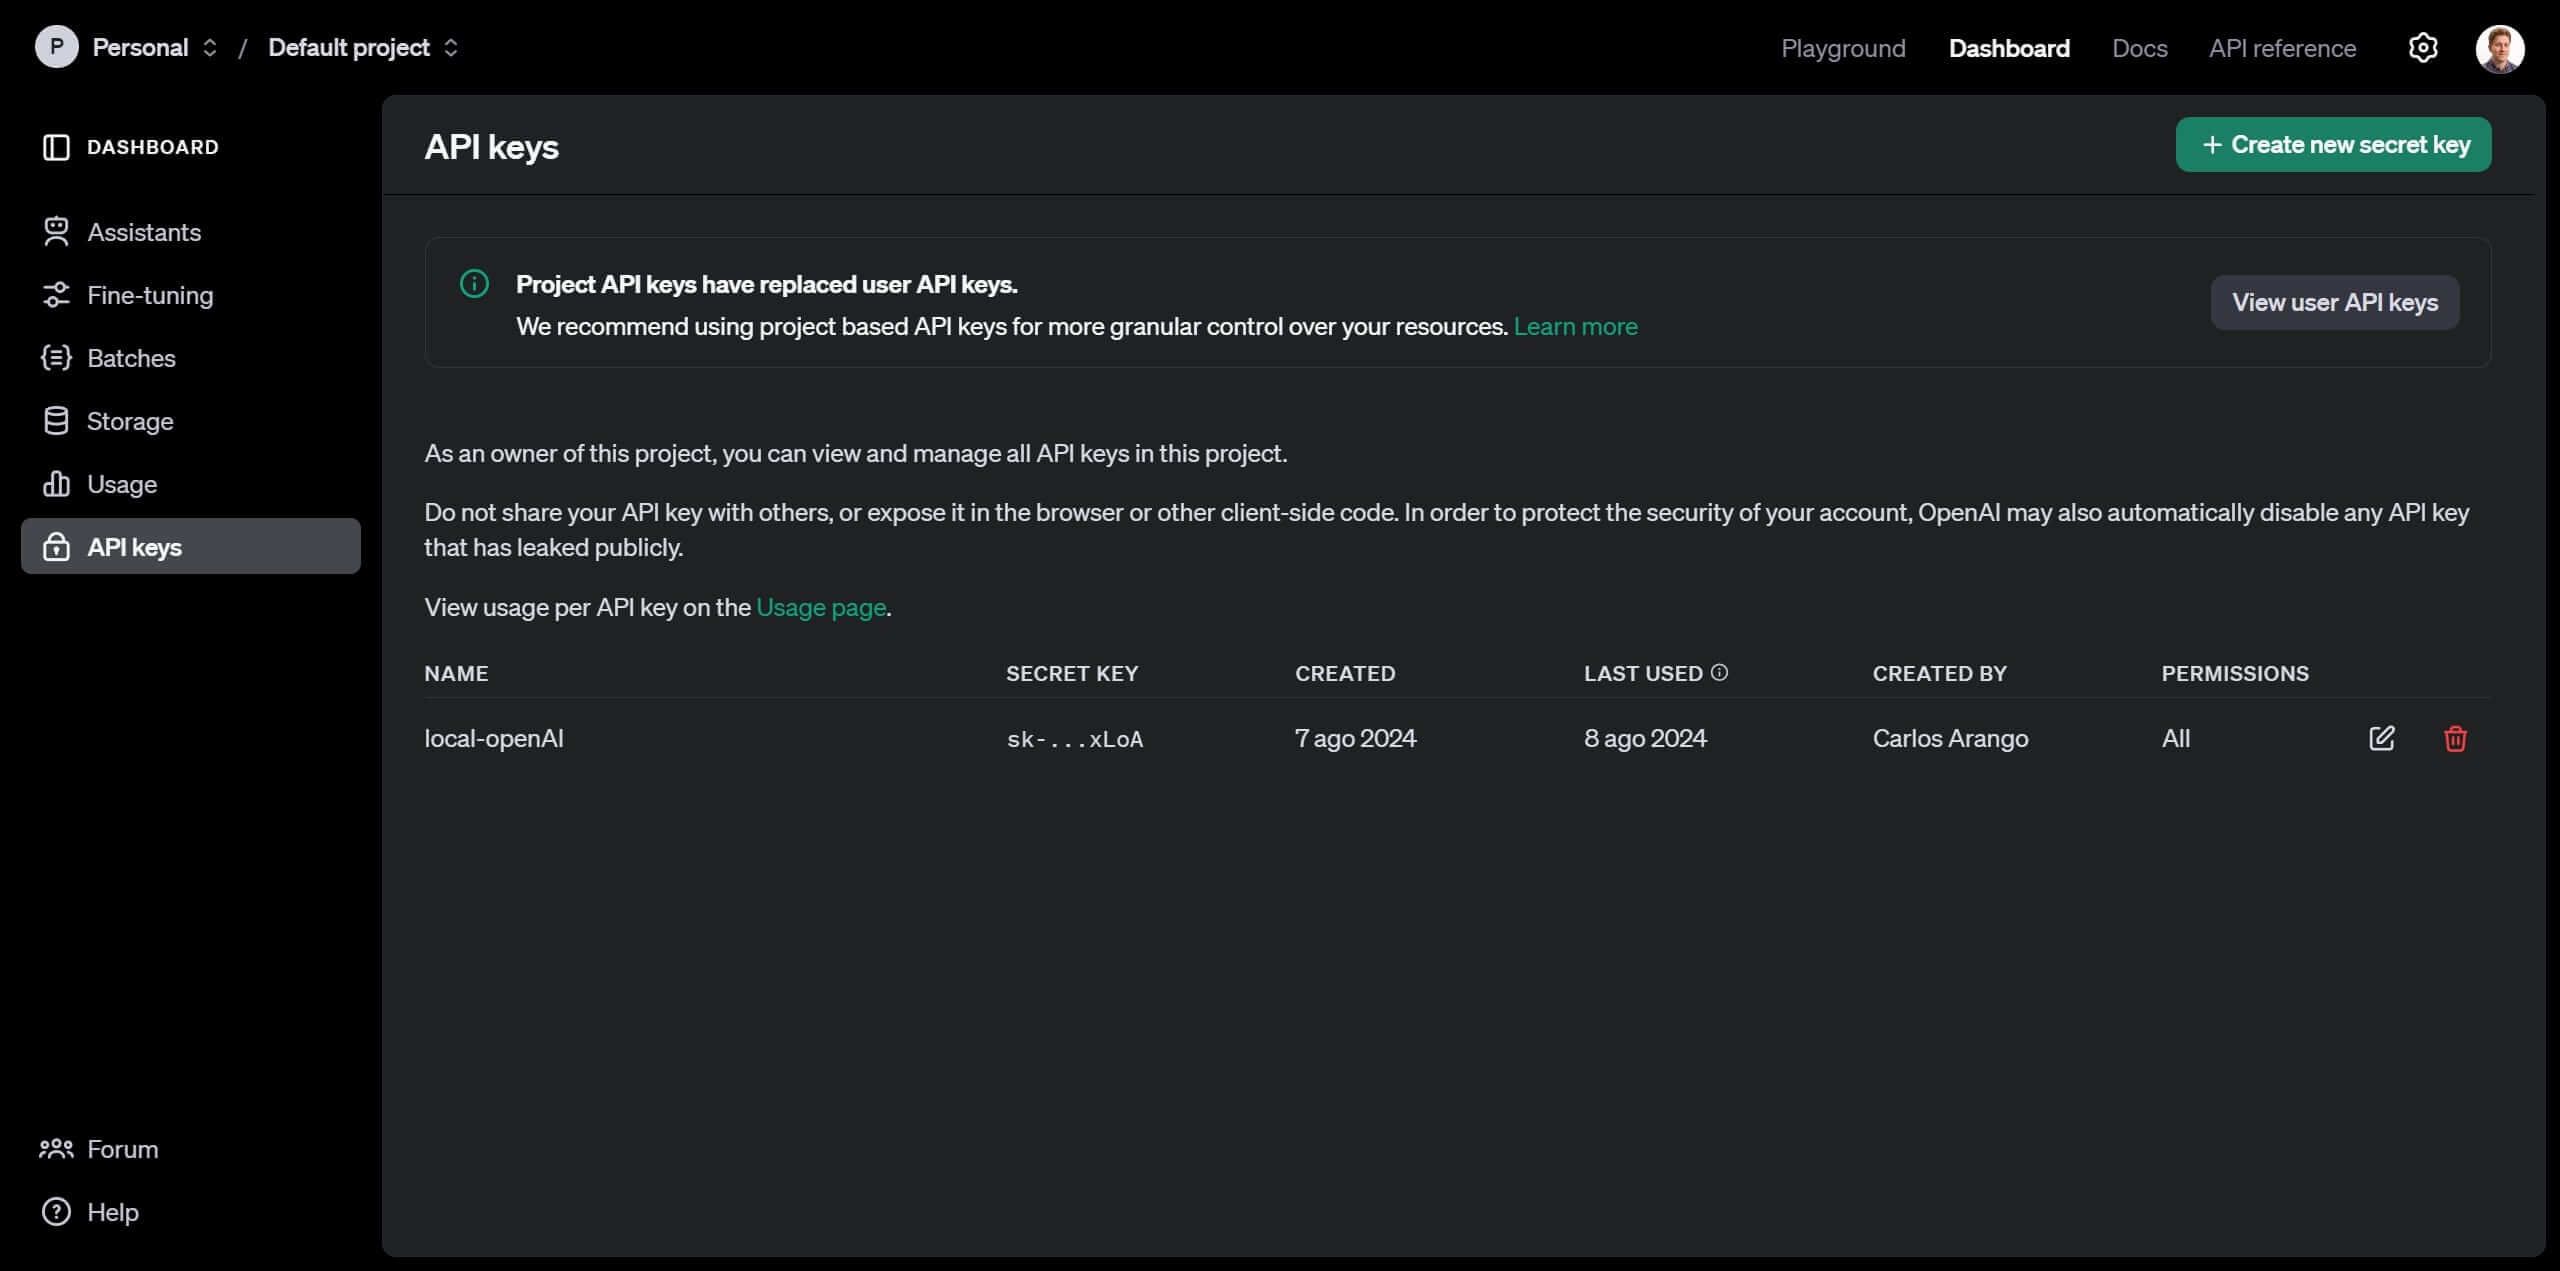
Task: Open the Help section
Action: click(x=113, y=1212)
